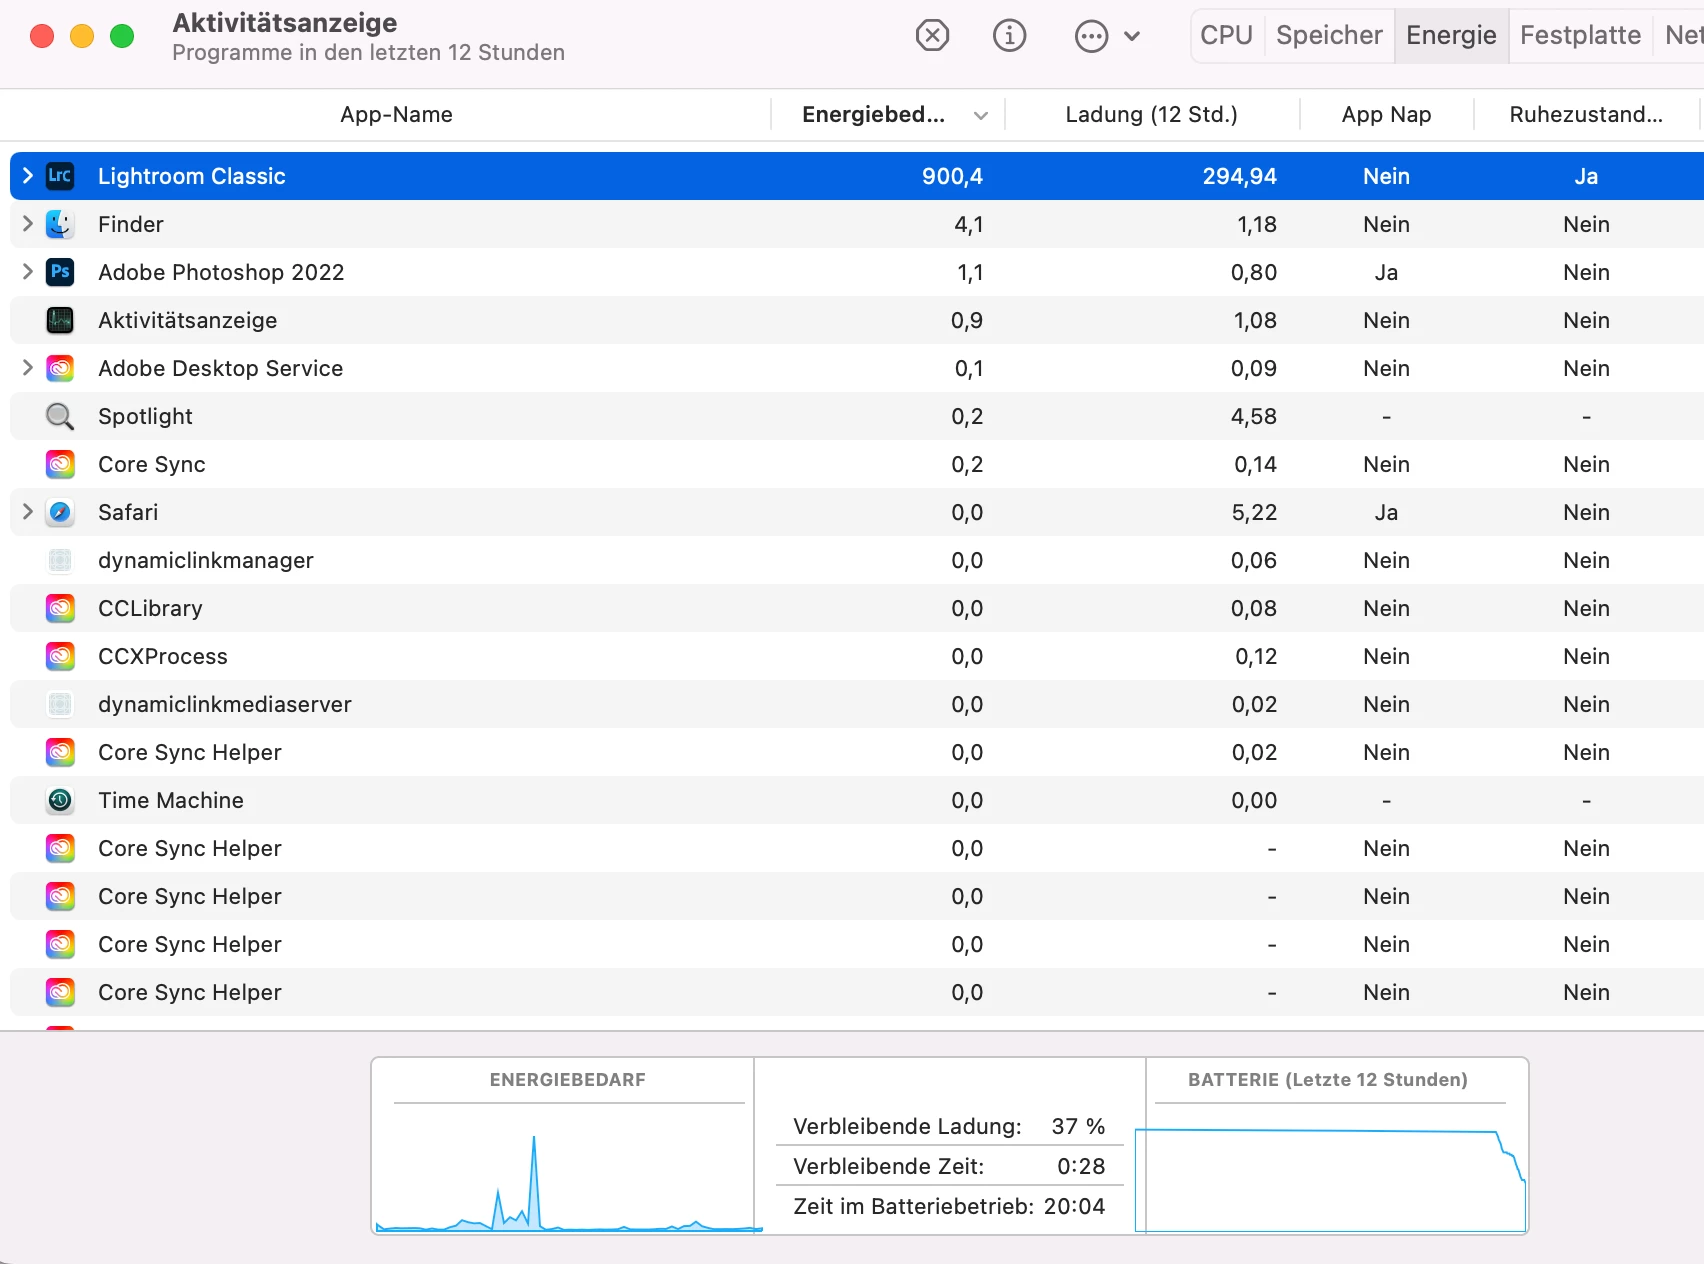The image size is (1704, 1264).
Task: Click Lightroom Classic energy value 900,4
Action: [952, 176]
